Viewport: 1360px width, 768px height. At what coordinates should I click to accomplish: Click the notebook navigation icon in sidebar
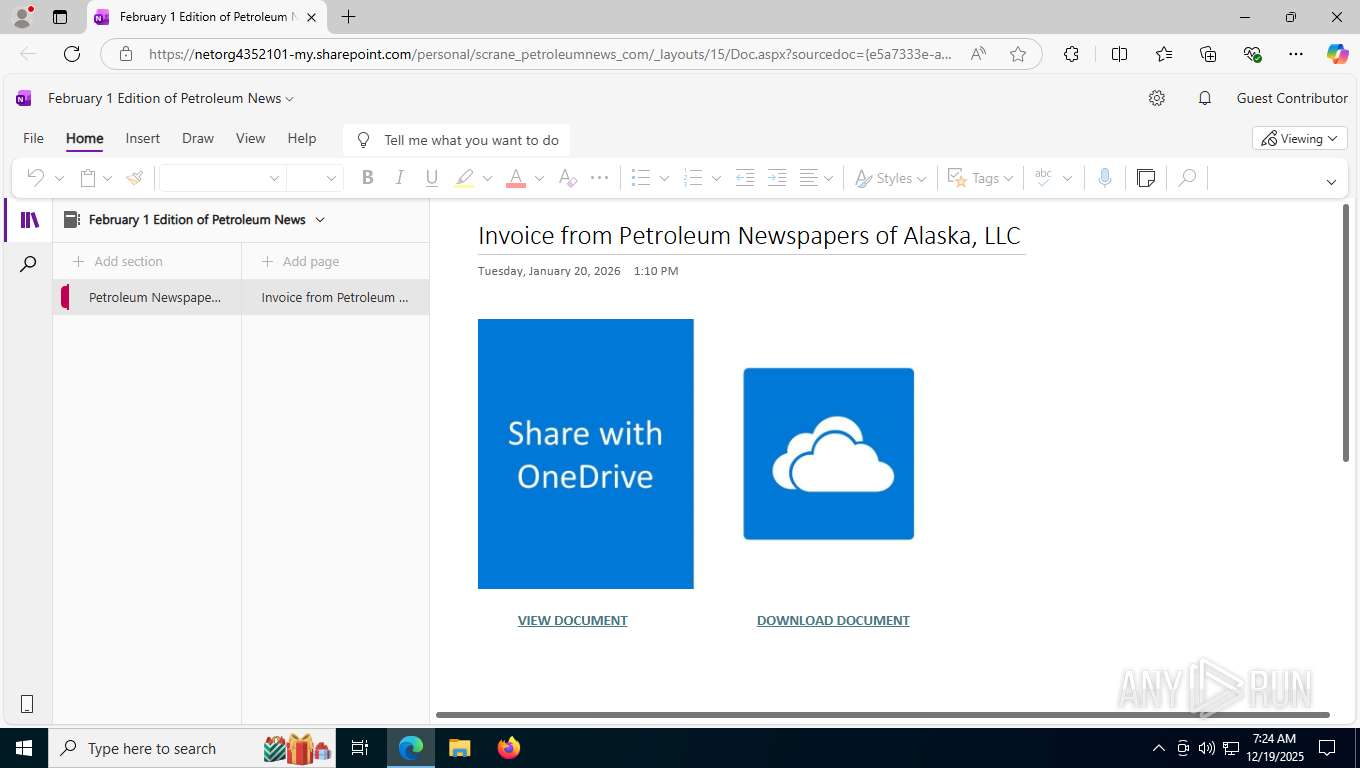(29, 220)
